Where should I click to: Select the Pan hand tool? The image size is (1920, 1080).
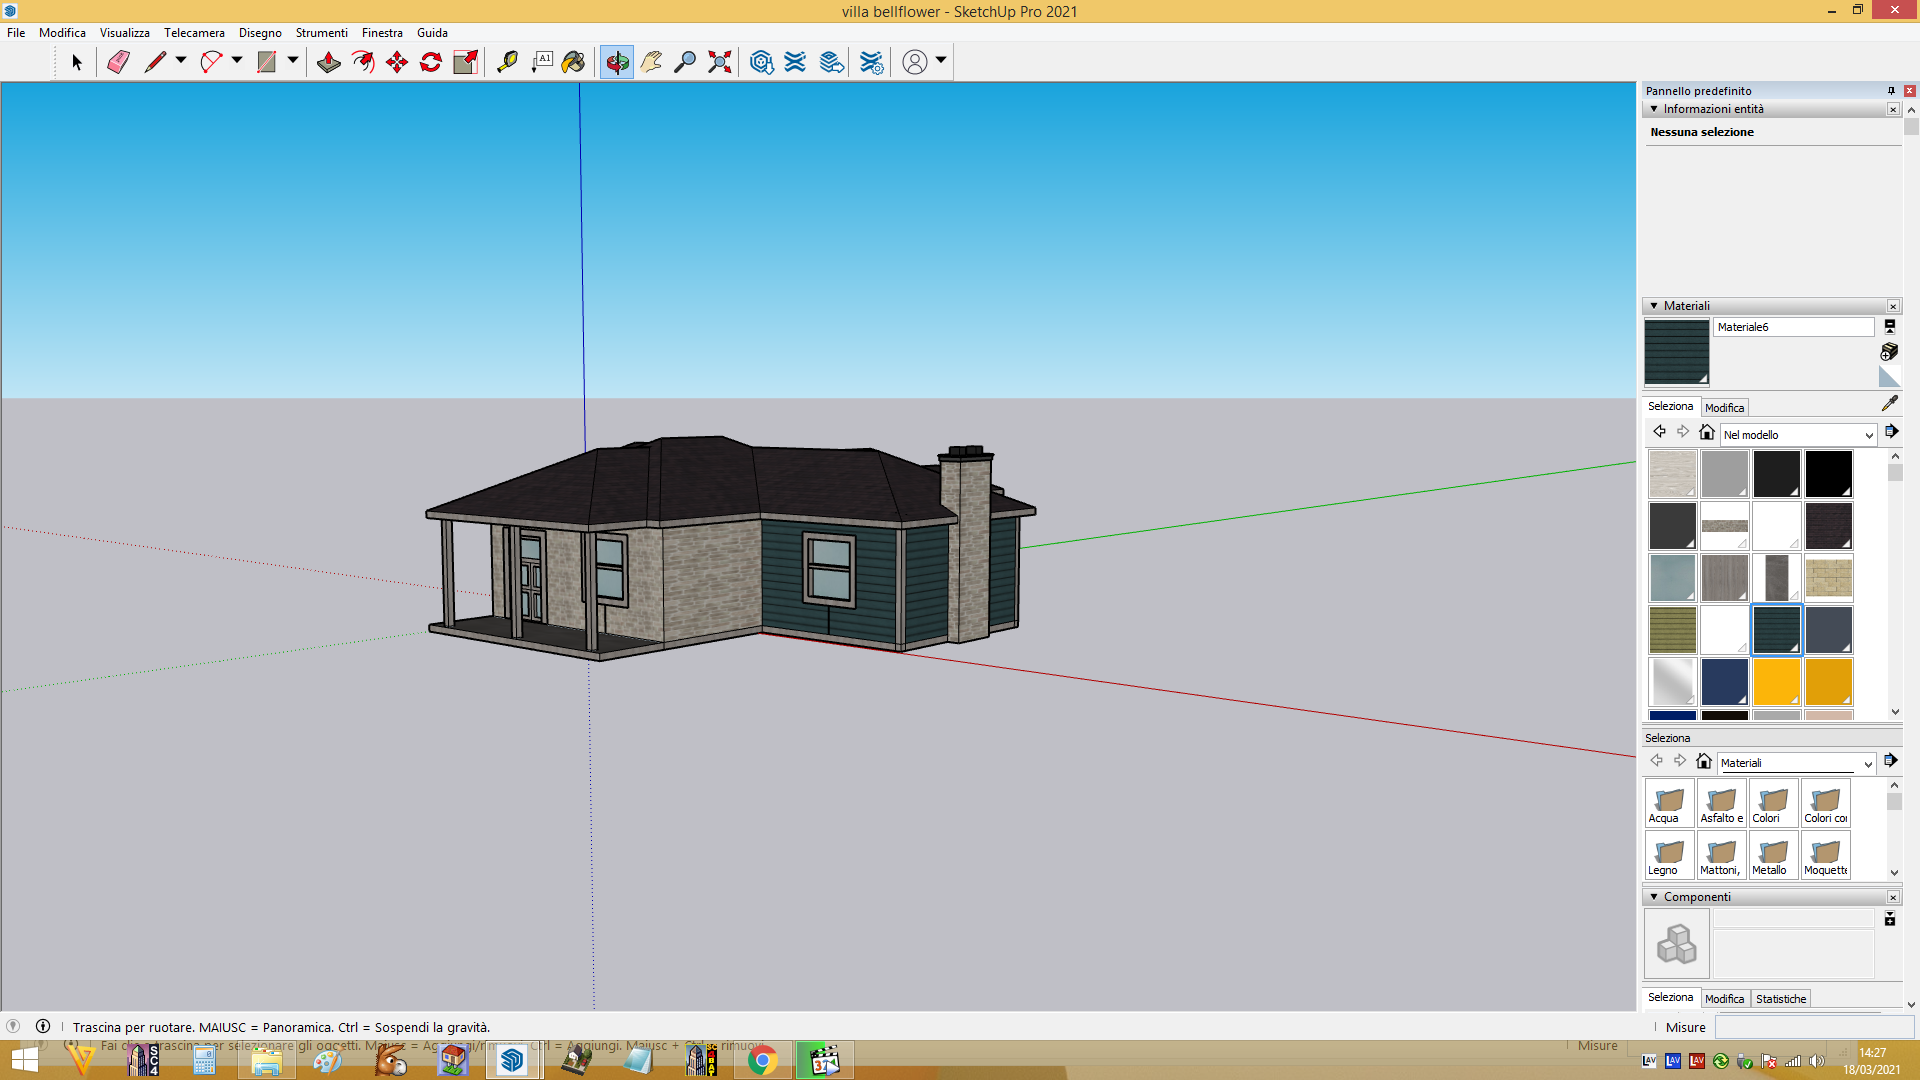click(651, 62)
